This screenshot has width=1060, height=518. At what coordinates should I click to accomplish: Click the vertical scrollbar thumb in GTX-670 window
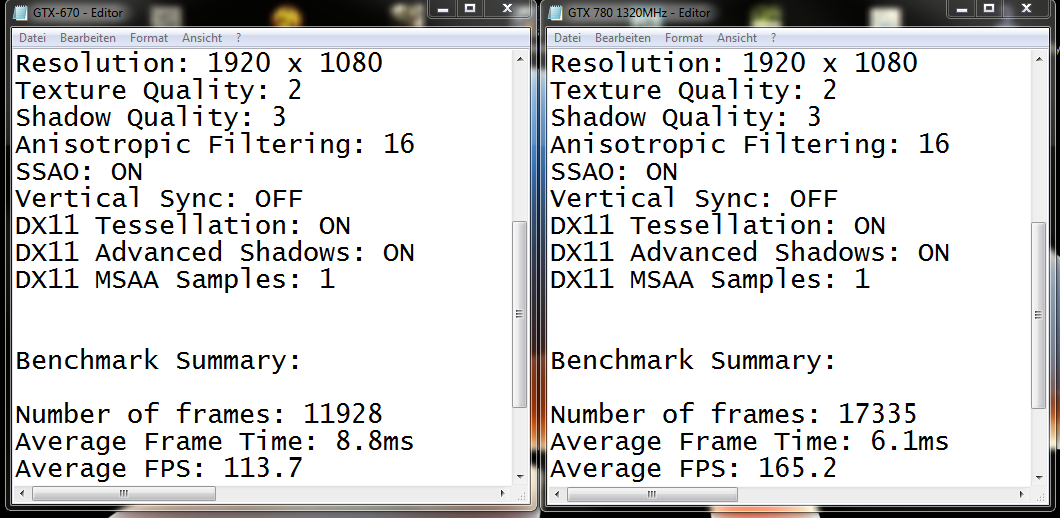pos(520,314)
